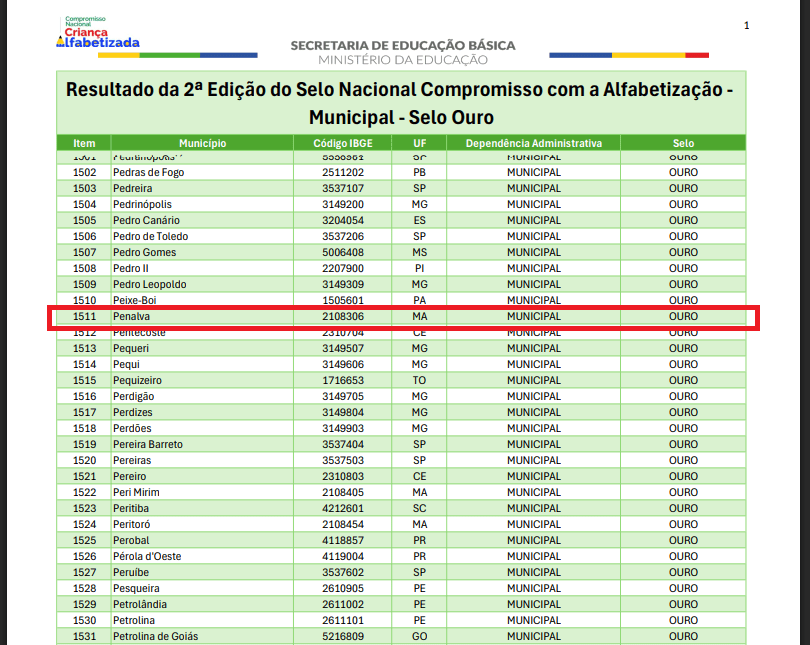Click the Criança Alfabetizada logo

click(101, 33)
